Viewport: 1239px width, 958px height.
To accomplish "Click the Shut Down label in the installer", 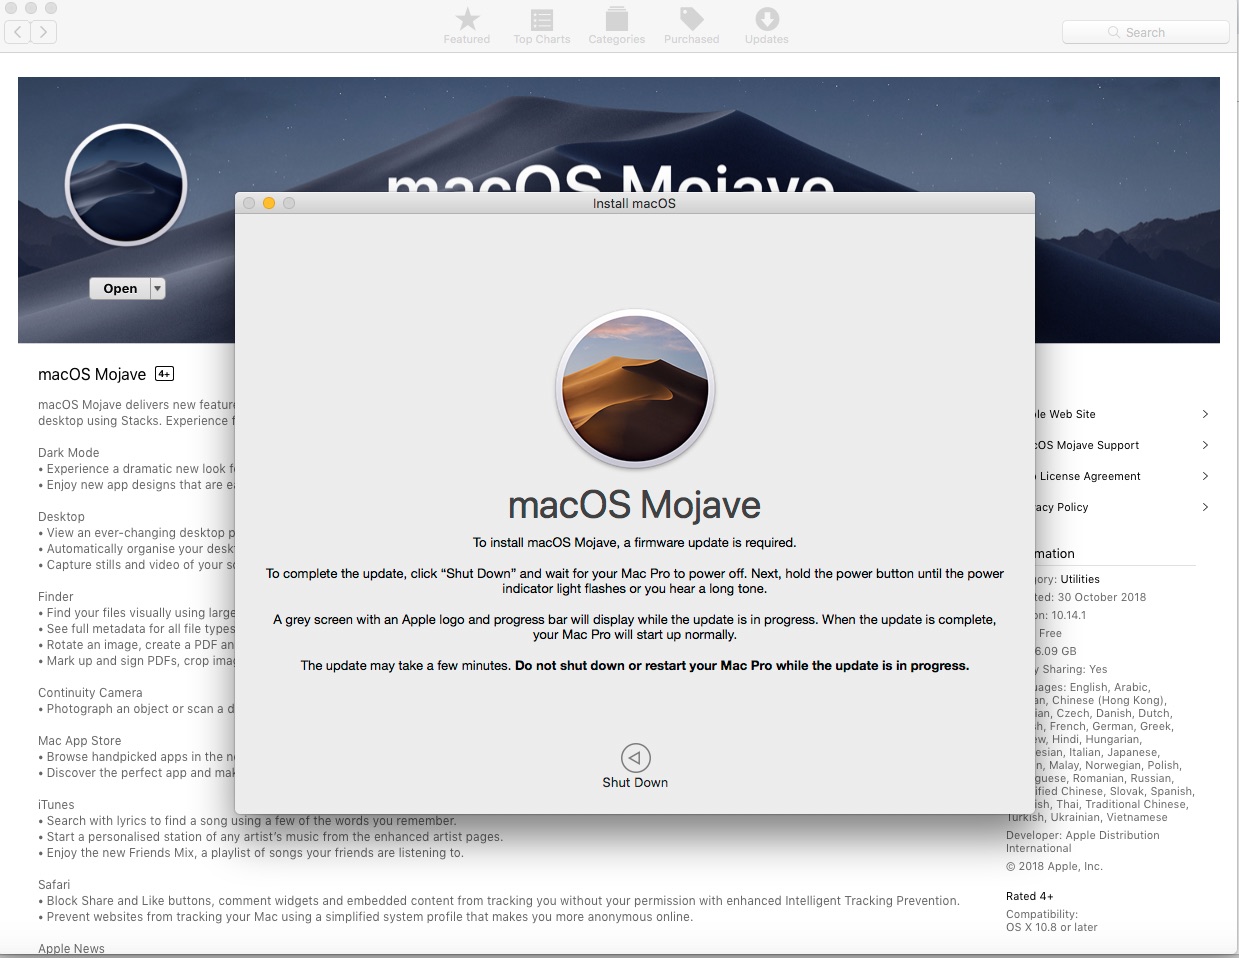I will 635,783.
